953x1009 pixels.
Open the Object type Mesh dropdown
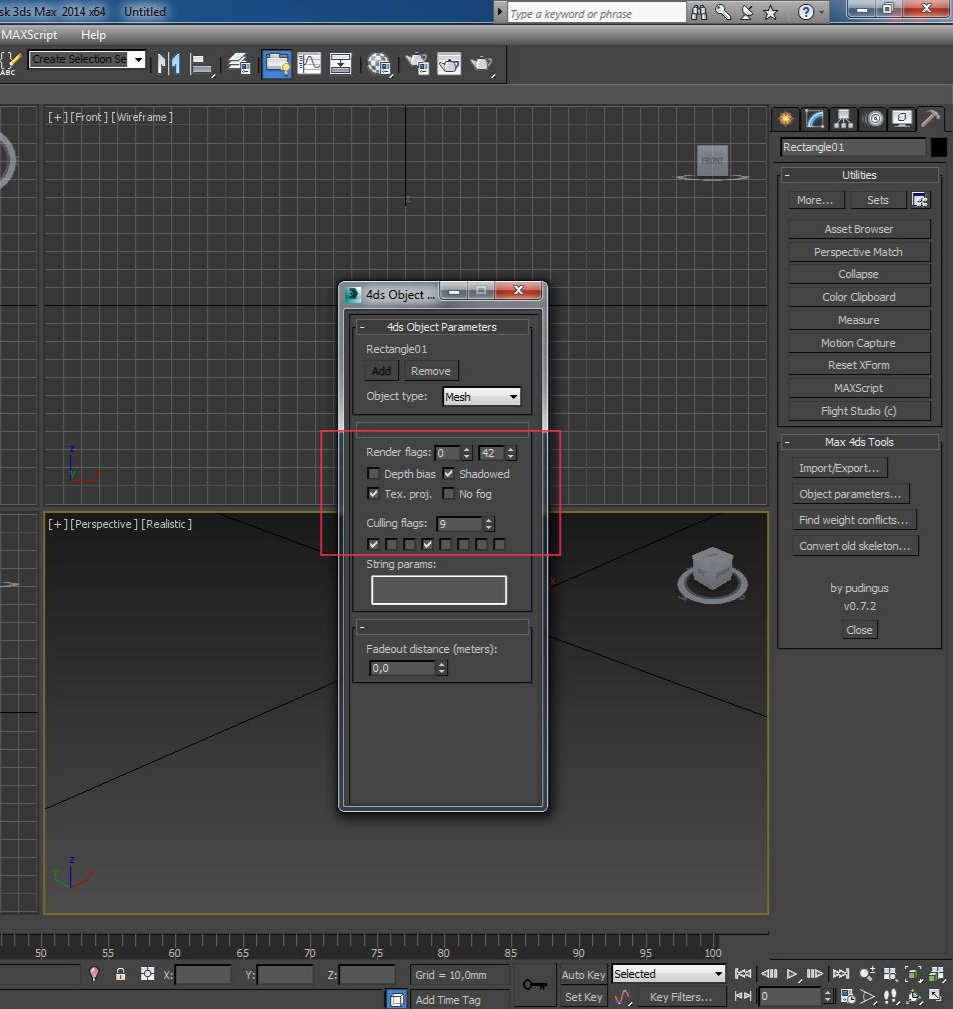point(482,397)
